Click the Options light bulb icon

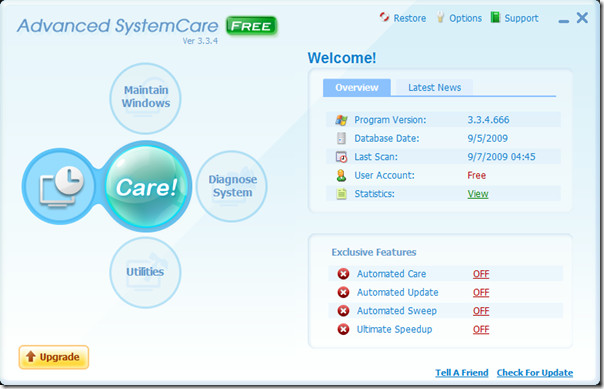click(x=440, y=17)
